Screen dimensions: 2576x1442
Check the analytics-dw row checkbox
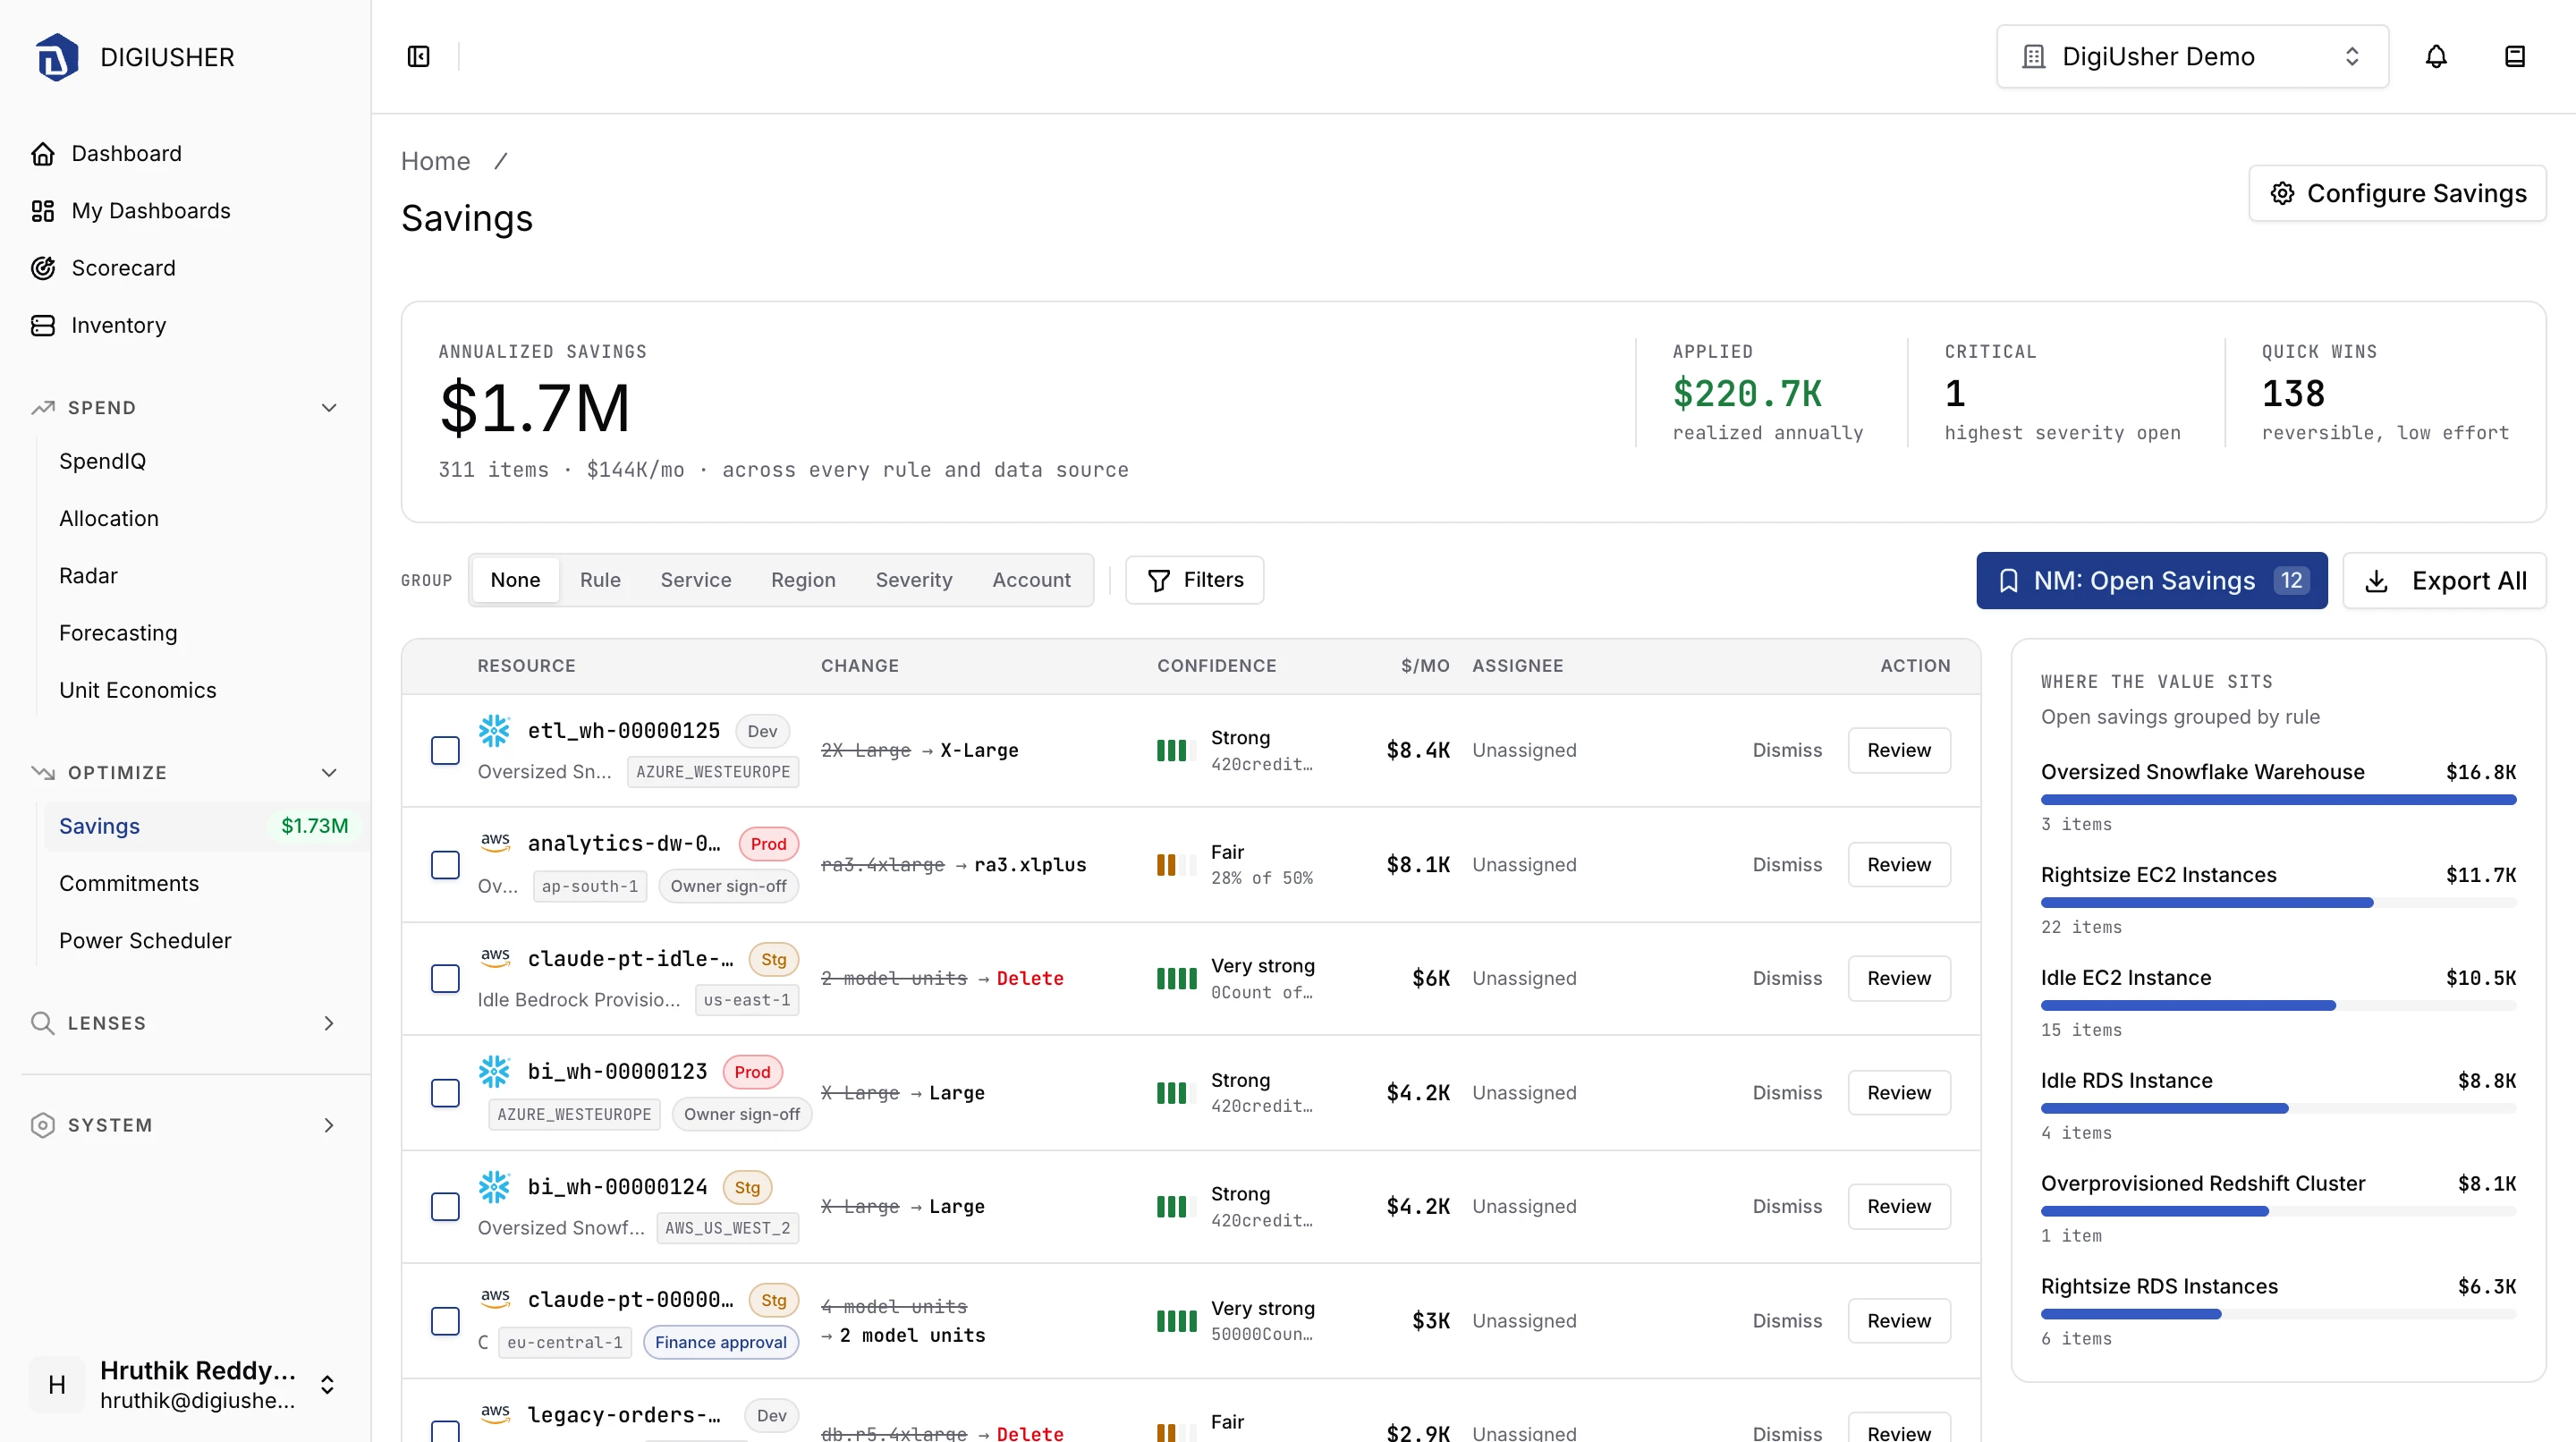[445, 865]
